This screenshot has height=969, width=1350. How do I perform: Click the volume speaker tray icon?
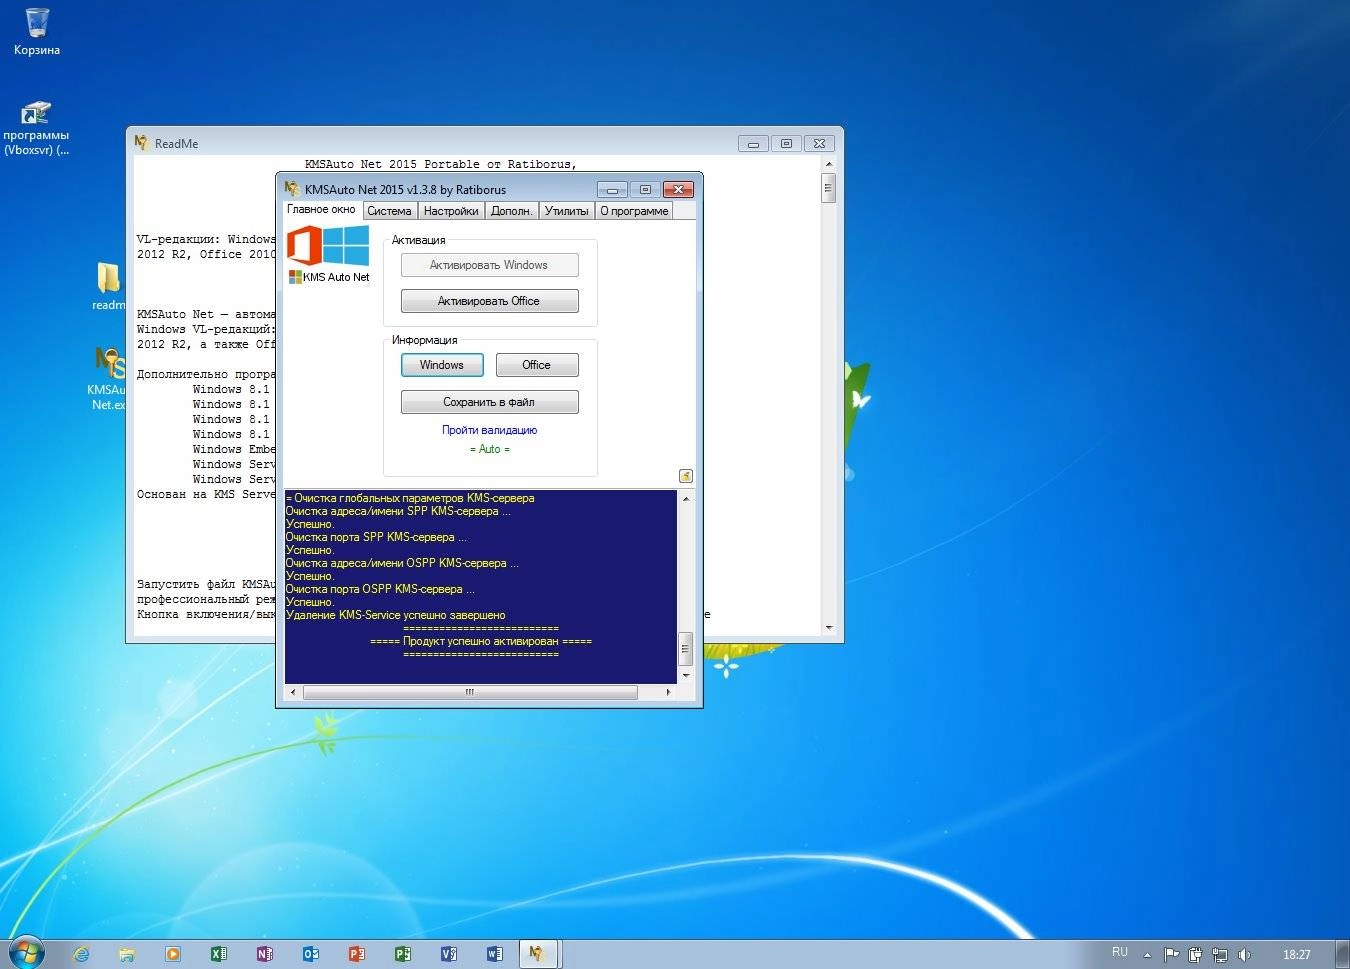tap(1244, 954)
